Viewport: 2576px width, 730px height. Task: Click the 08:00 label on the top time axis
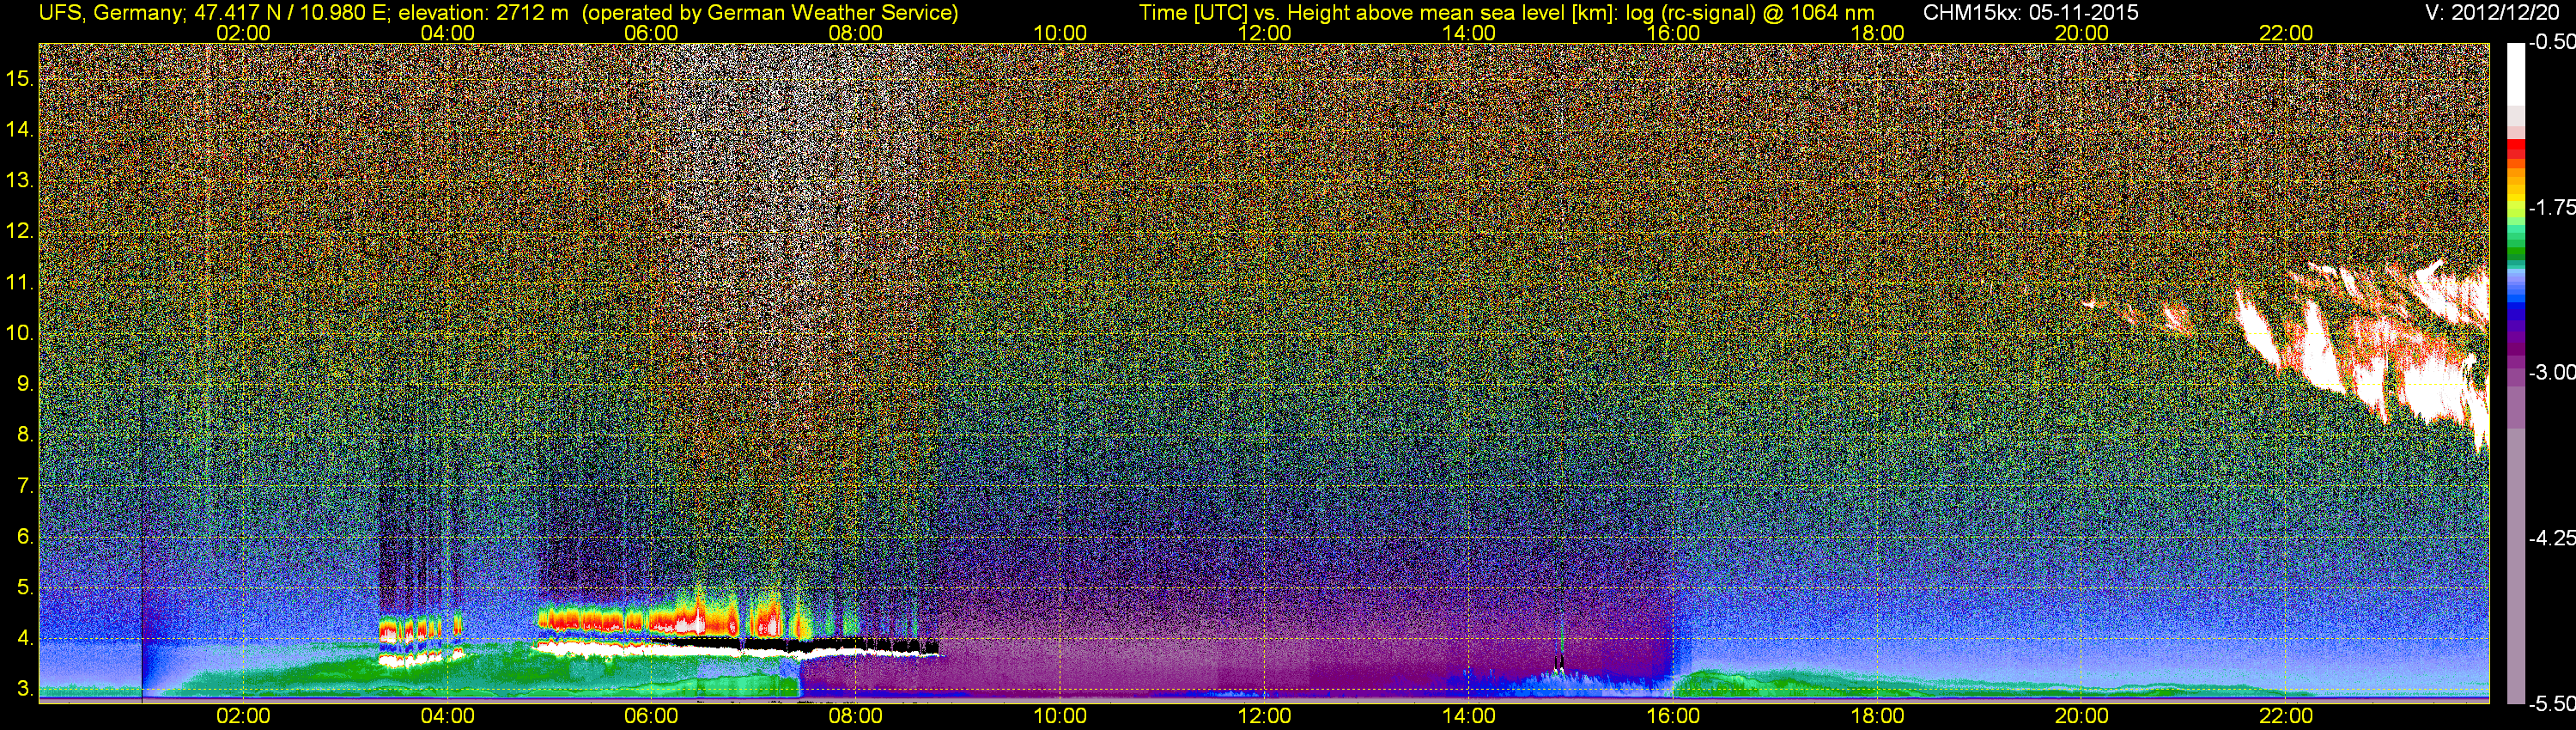click(856, 33)
